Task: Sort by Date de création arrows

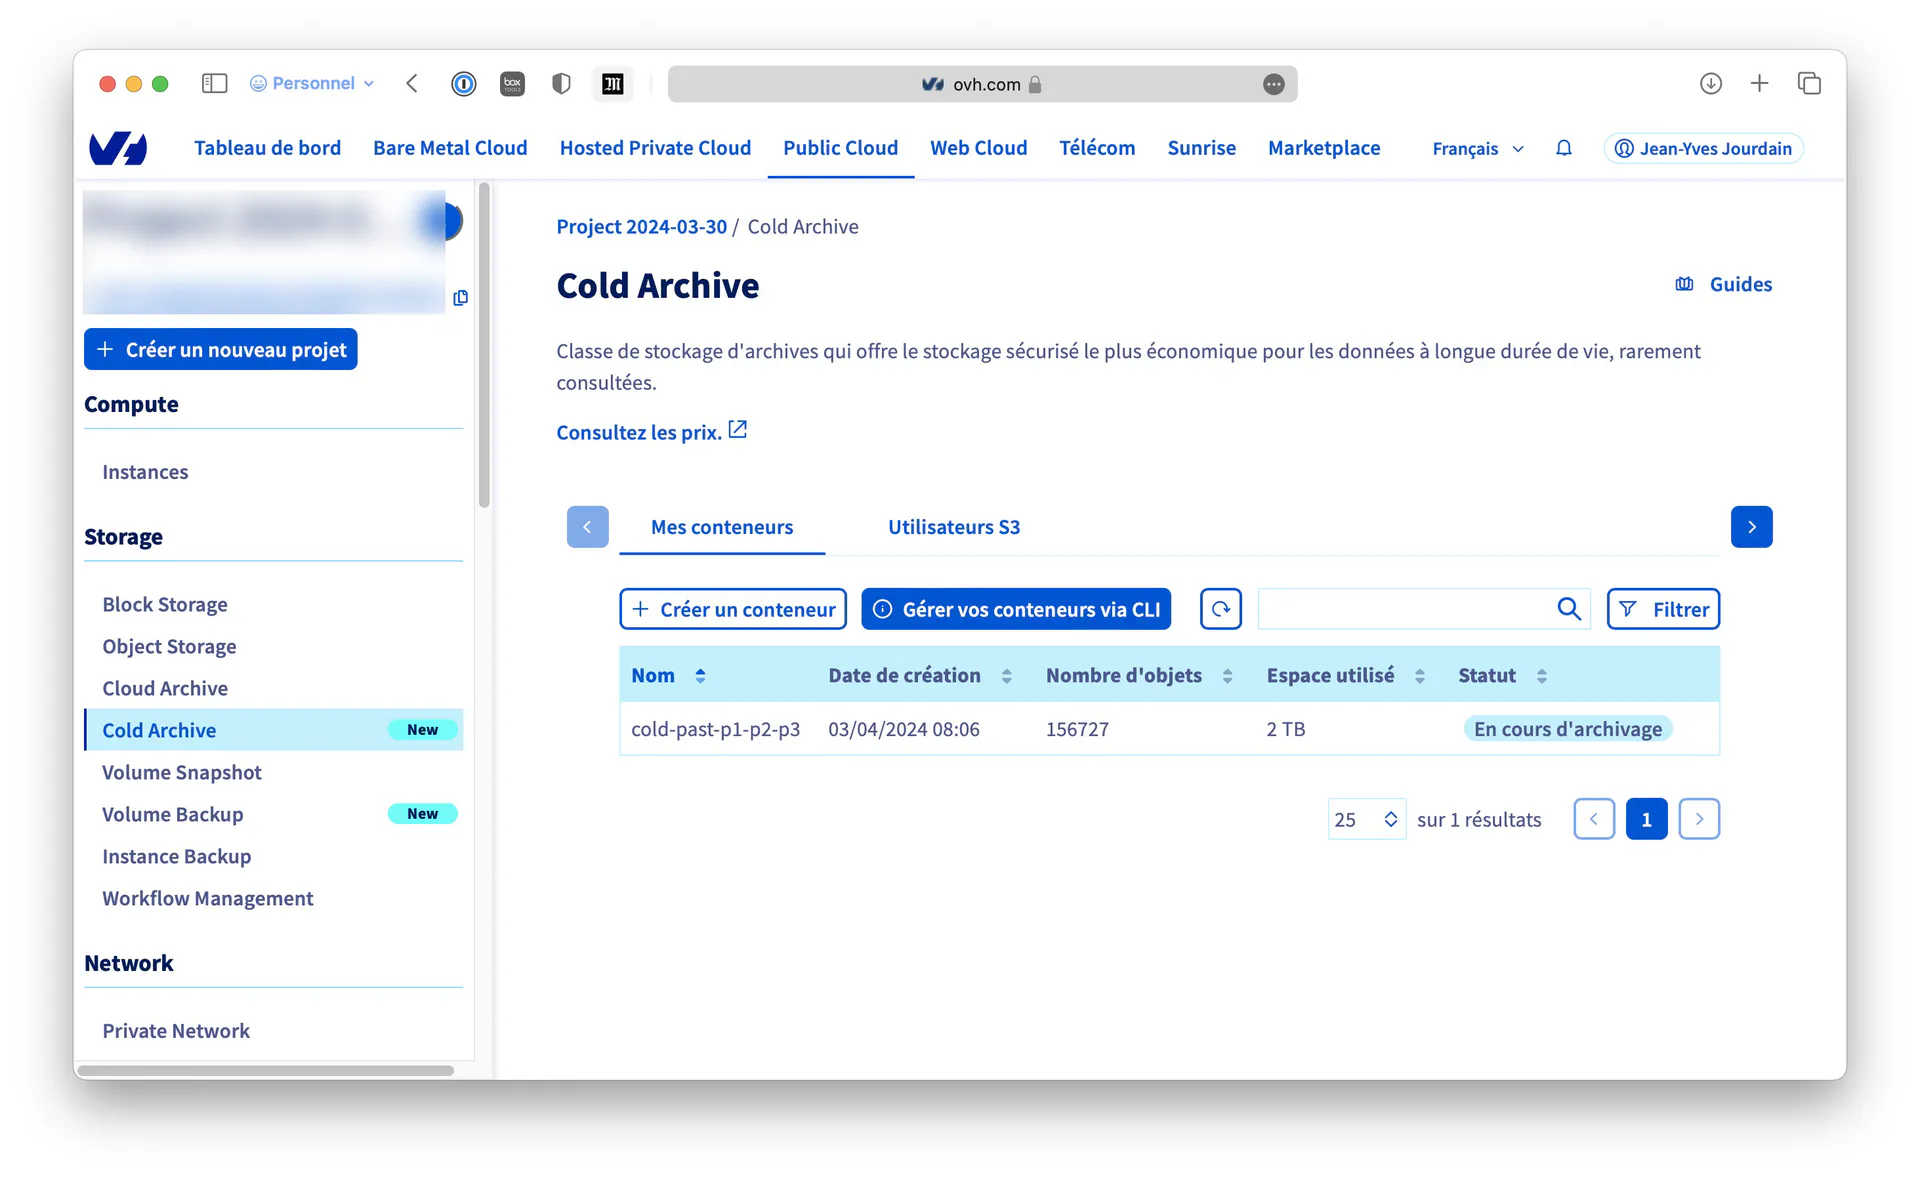Action: (x=1006, y=676)
